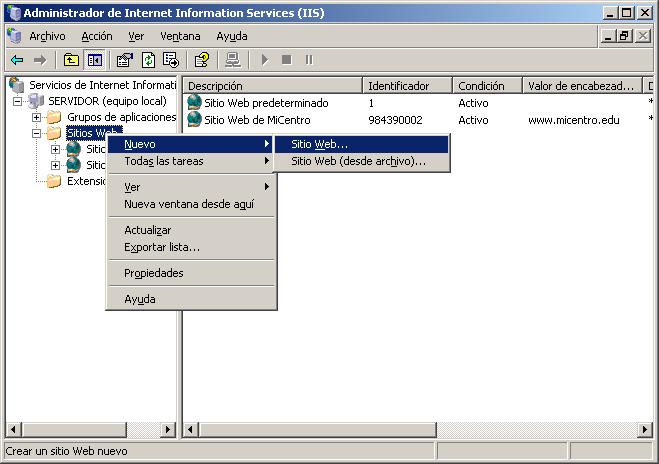Click right arrow of list pane scrollbar

(645, 430)
